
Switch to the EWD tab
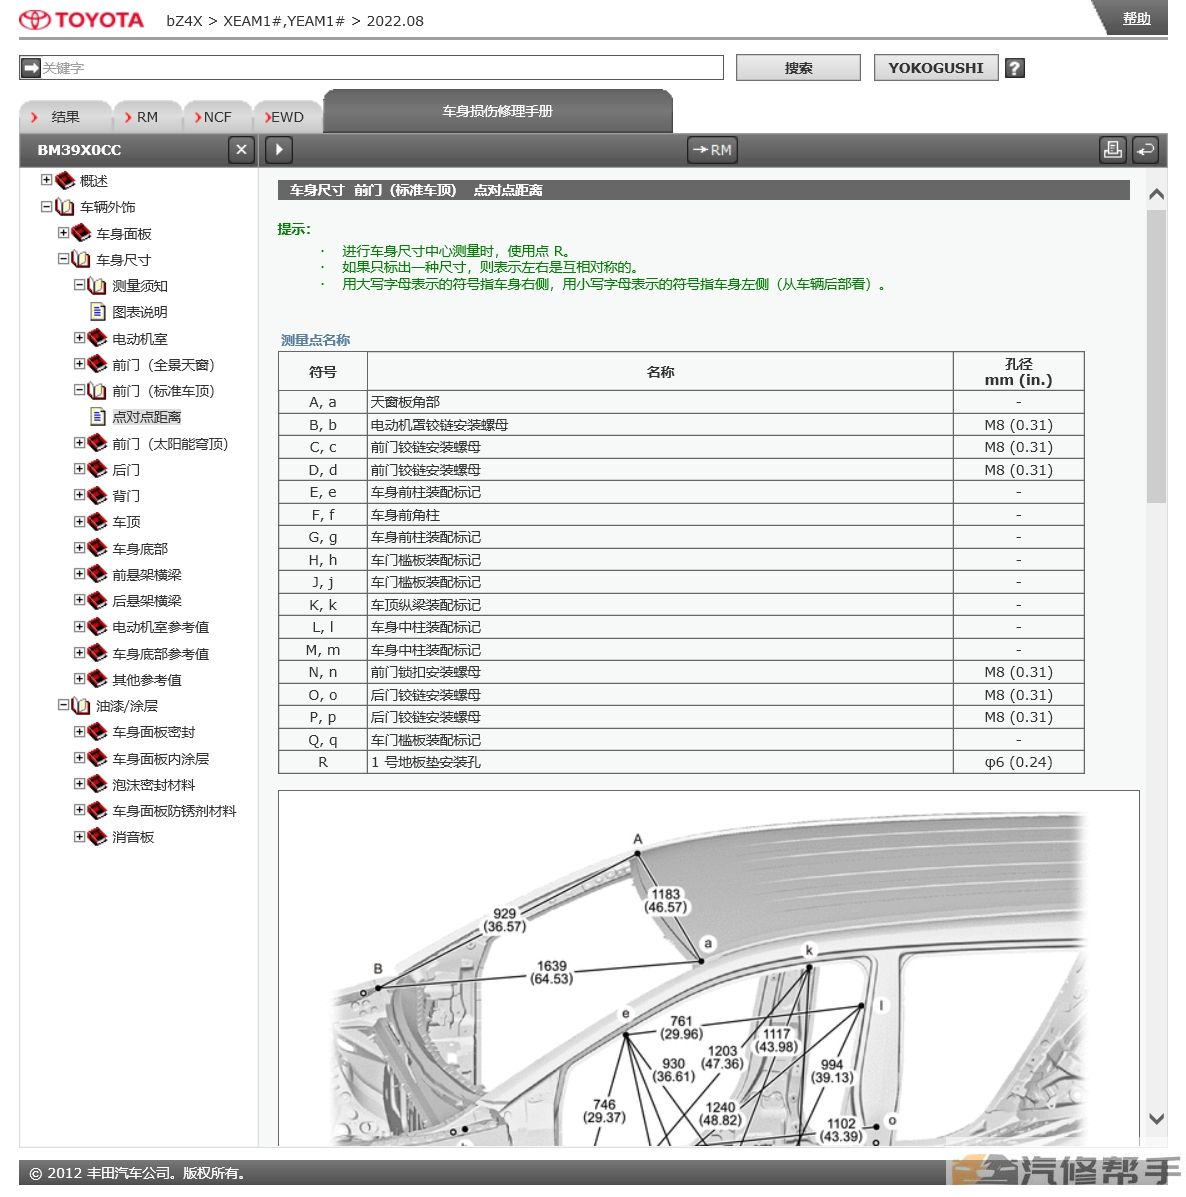click(x=287, y=117)
